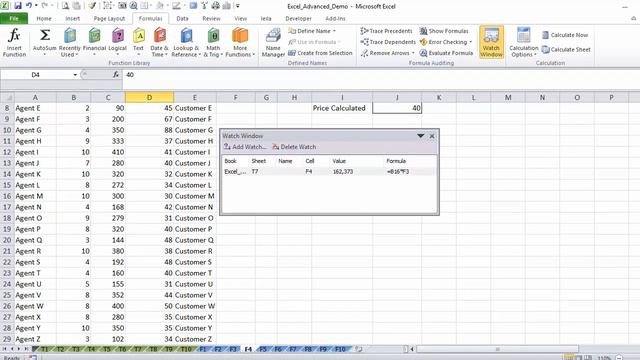The height and width of the screenshot is (360, 640).
Task: Click Evaluate Formula
Action: (x=446, y=53)
